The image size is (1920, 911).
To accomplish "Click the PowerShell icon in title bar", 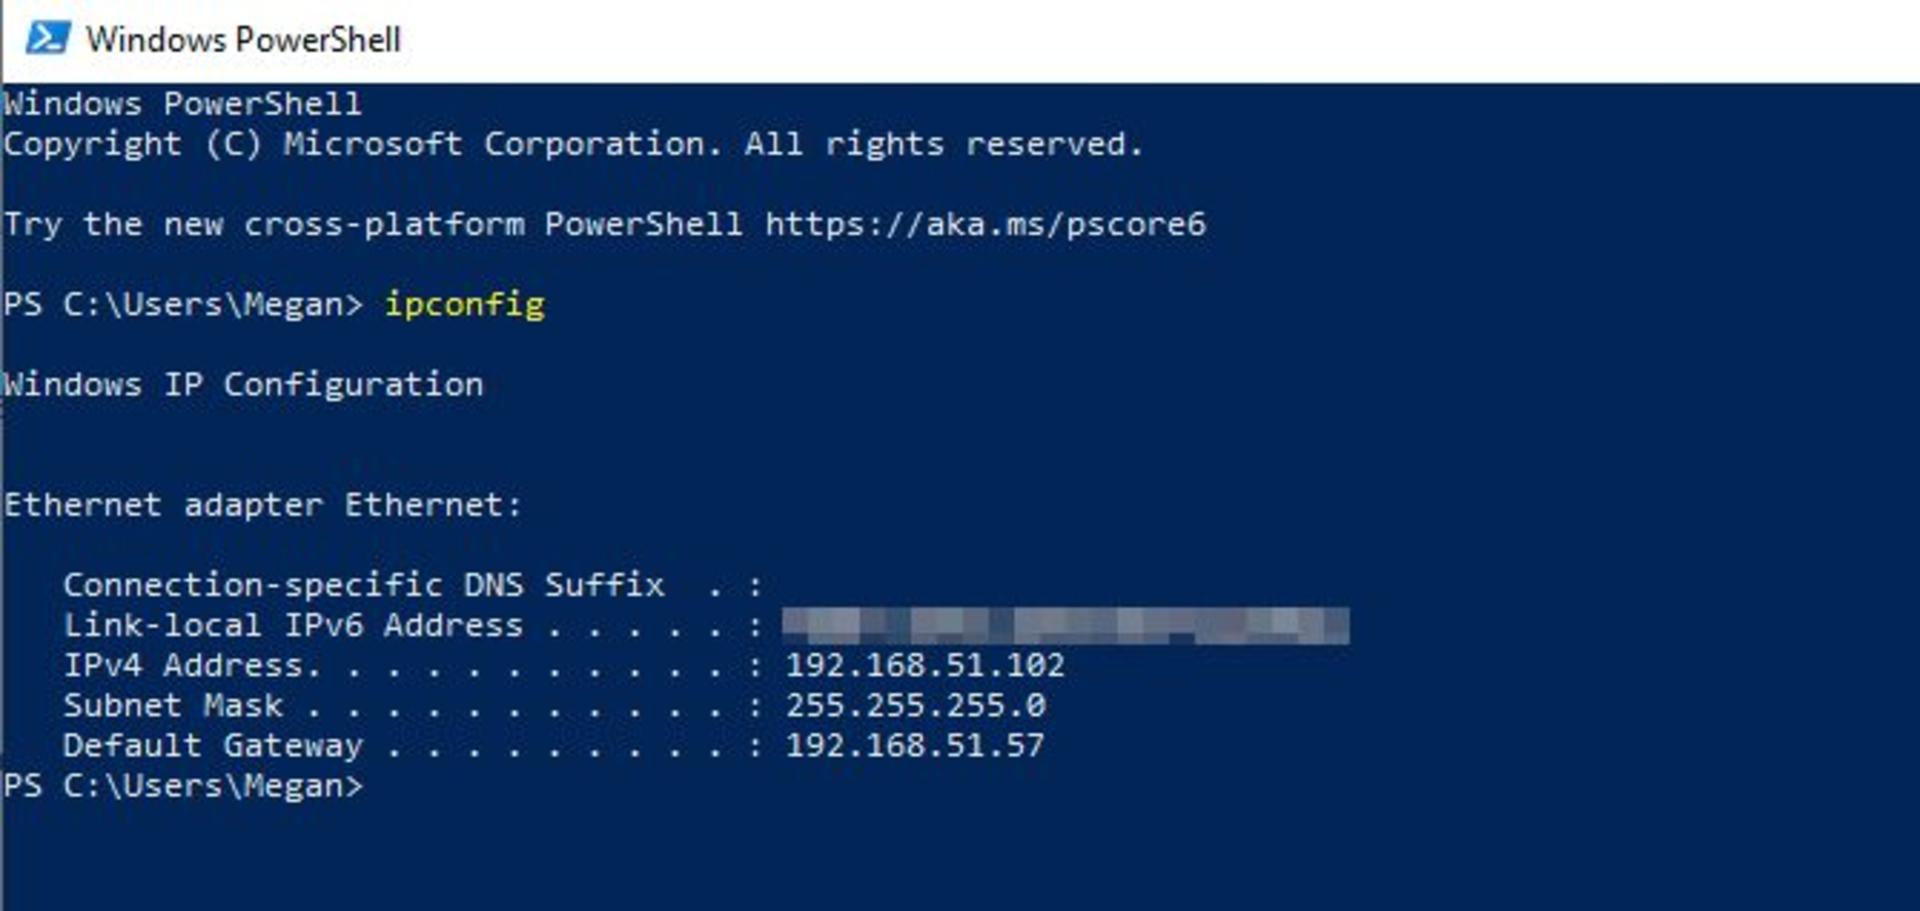I will (48, 39).
